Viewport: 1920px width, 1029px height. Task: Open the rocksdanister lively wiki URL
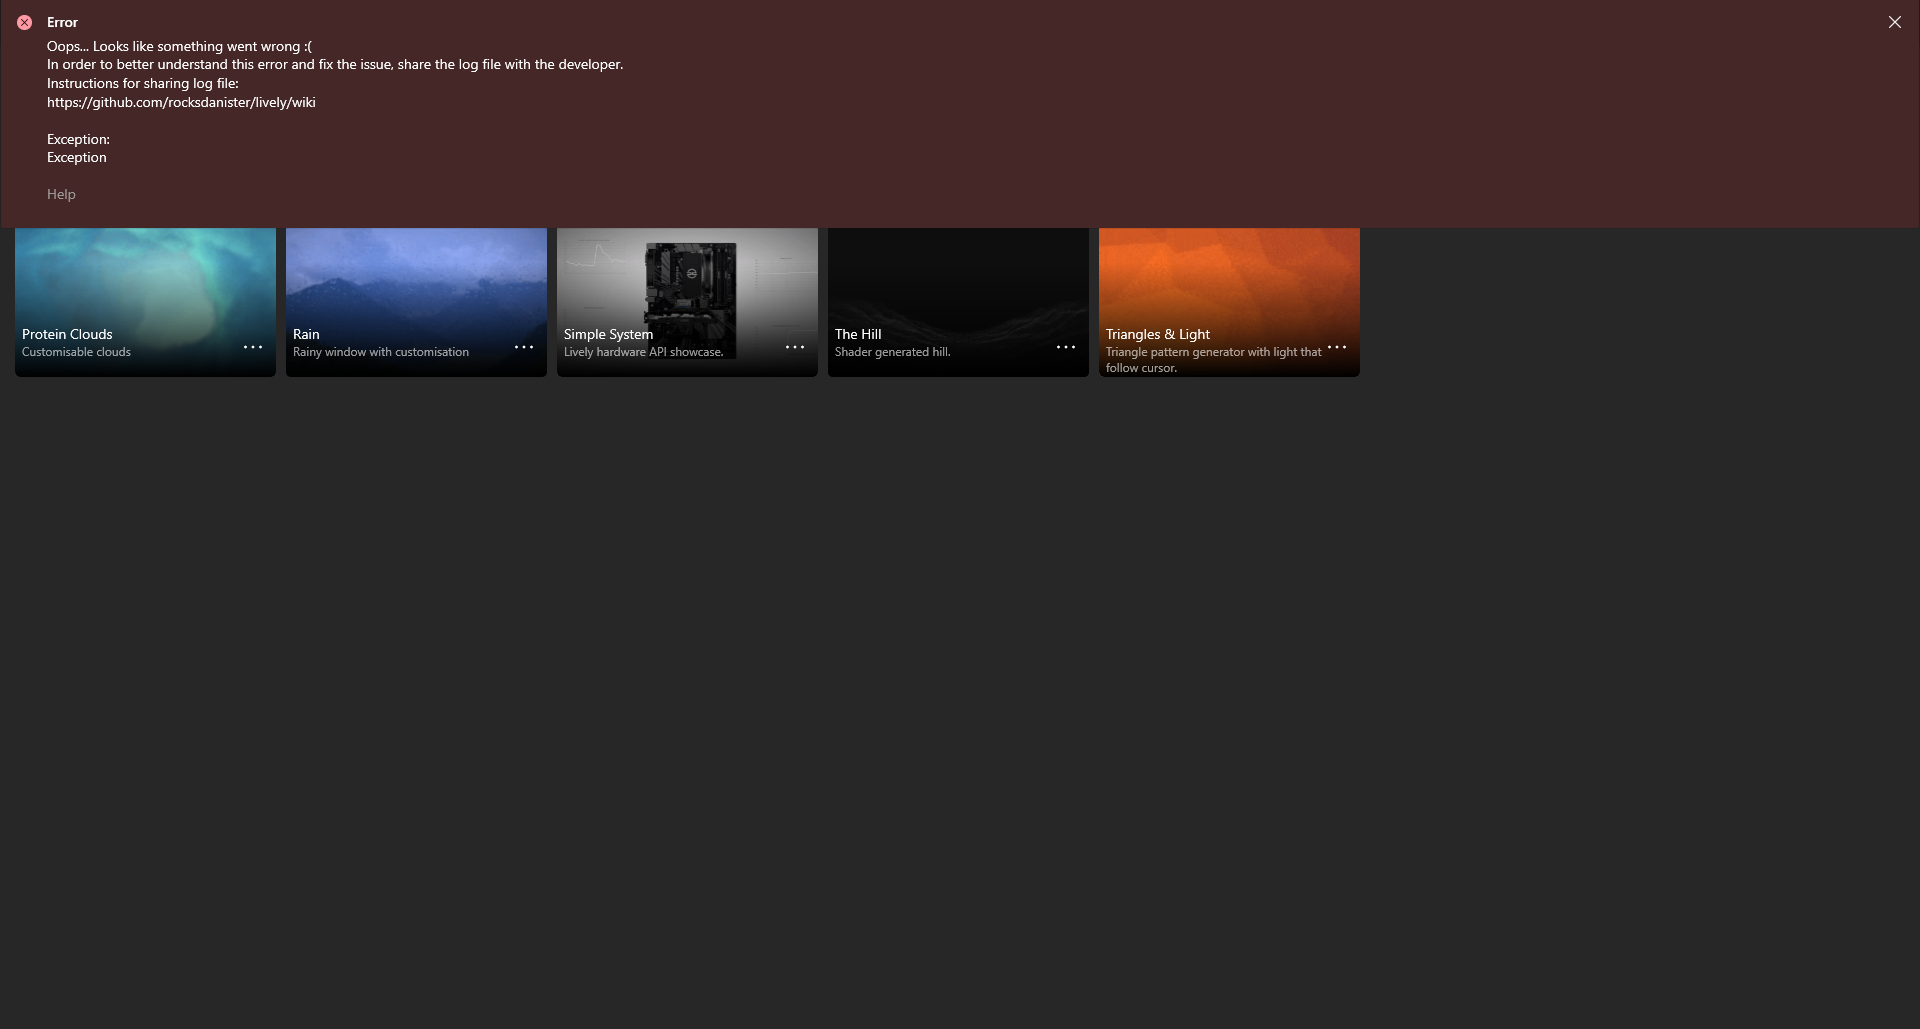pos(180,102)
